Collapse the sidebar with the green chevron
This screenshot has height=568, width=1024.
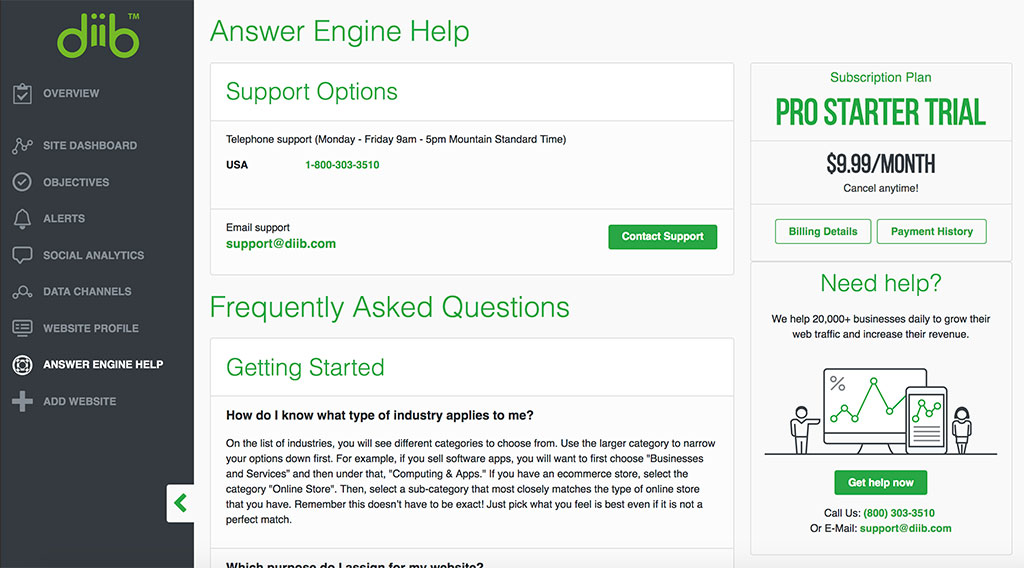tap(180, 503)
